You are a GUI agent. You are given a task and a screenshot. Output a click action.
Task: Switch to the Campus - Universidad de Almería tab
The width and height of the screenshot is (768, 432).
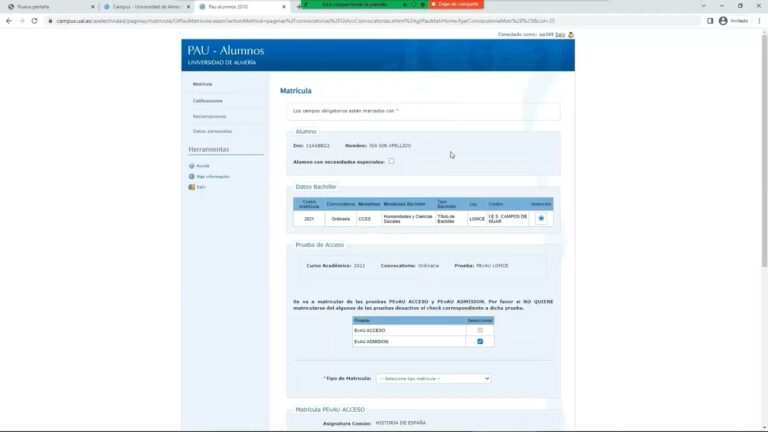[x=146, y=7]
